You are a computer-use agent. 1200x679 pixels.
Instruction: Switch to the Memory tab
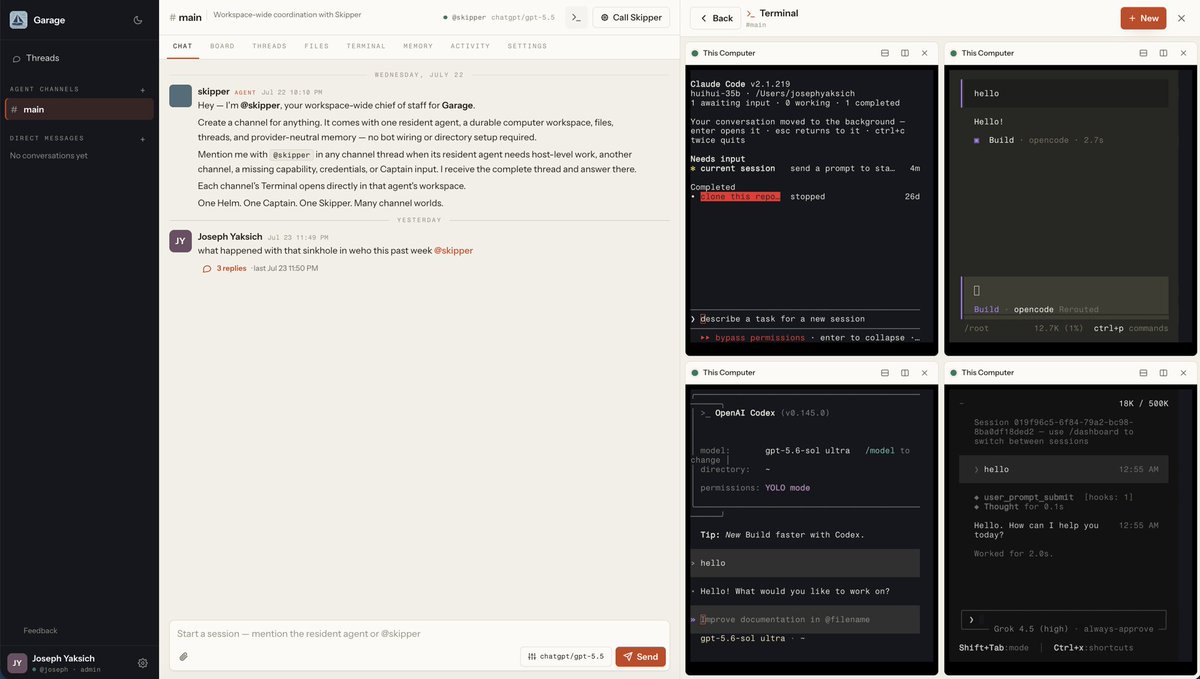pyautogui.click(x=418, y=46)
